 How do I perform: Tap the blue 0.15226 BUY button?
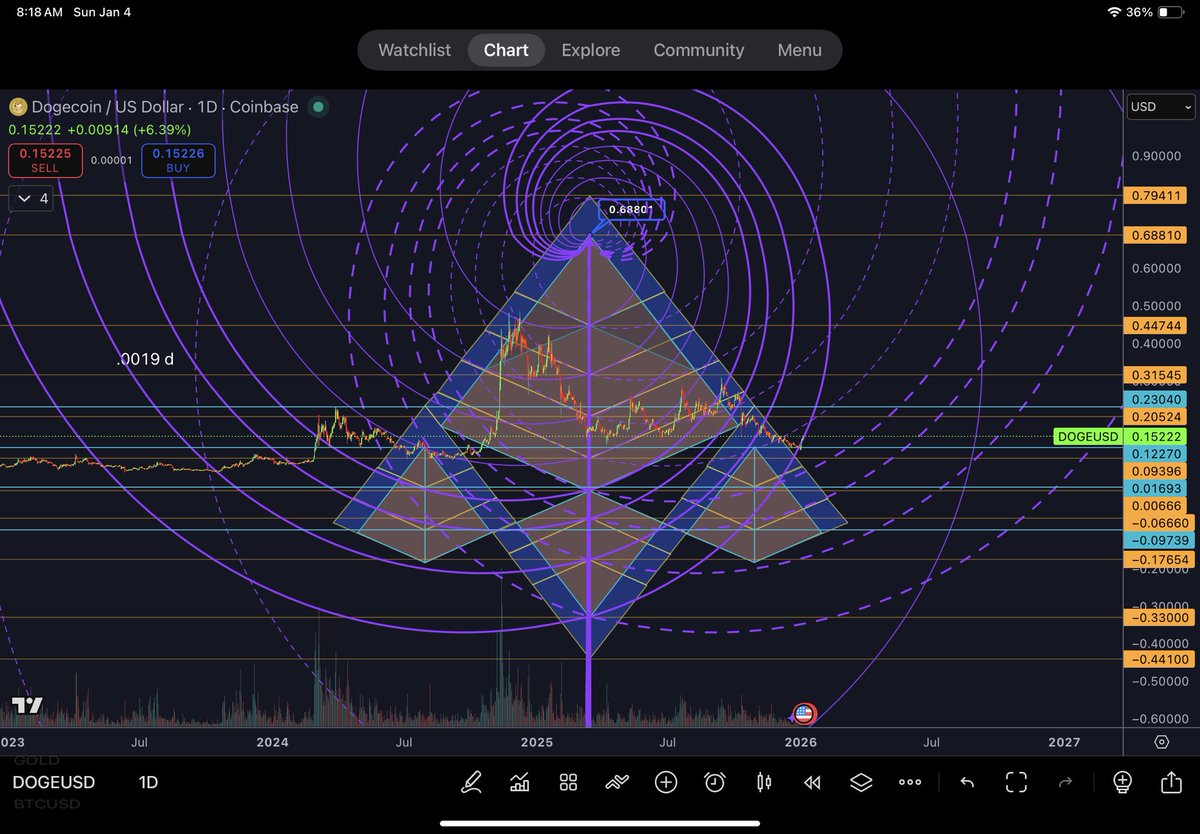[179, 160]
